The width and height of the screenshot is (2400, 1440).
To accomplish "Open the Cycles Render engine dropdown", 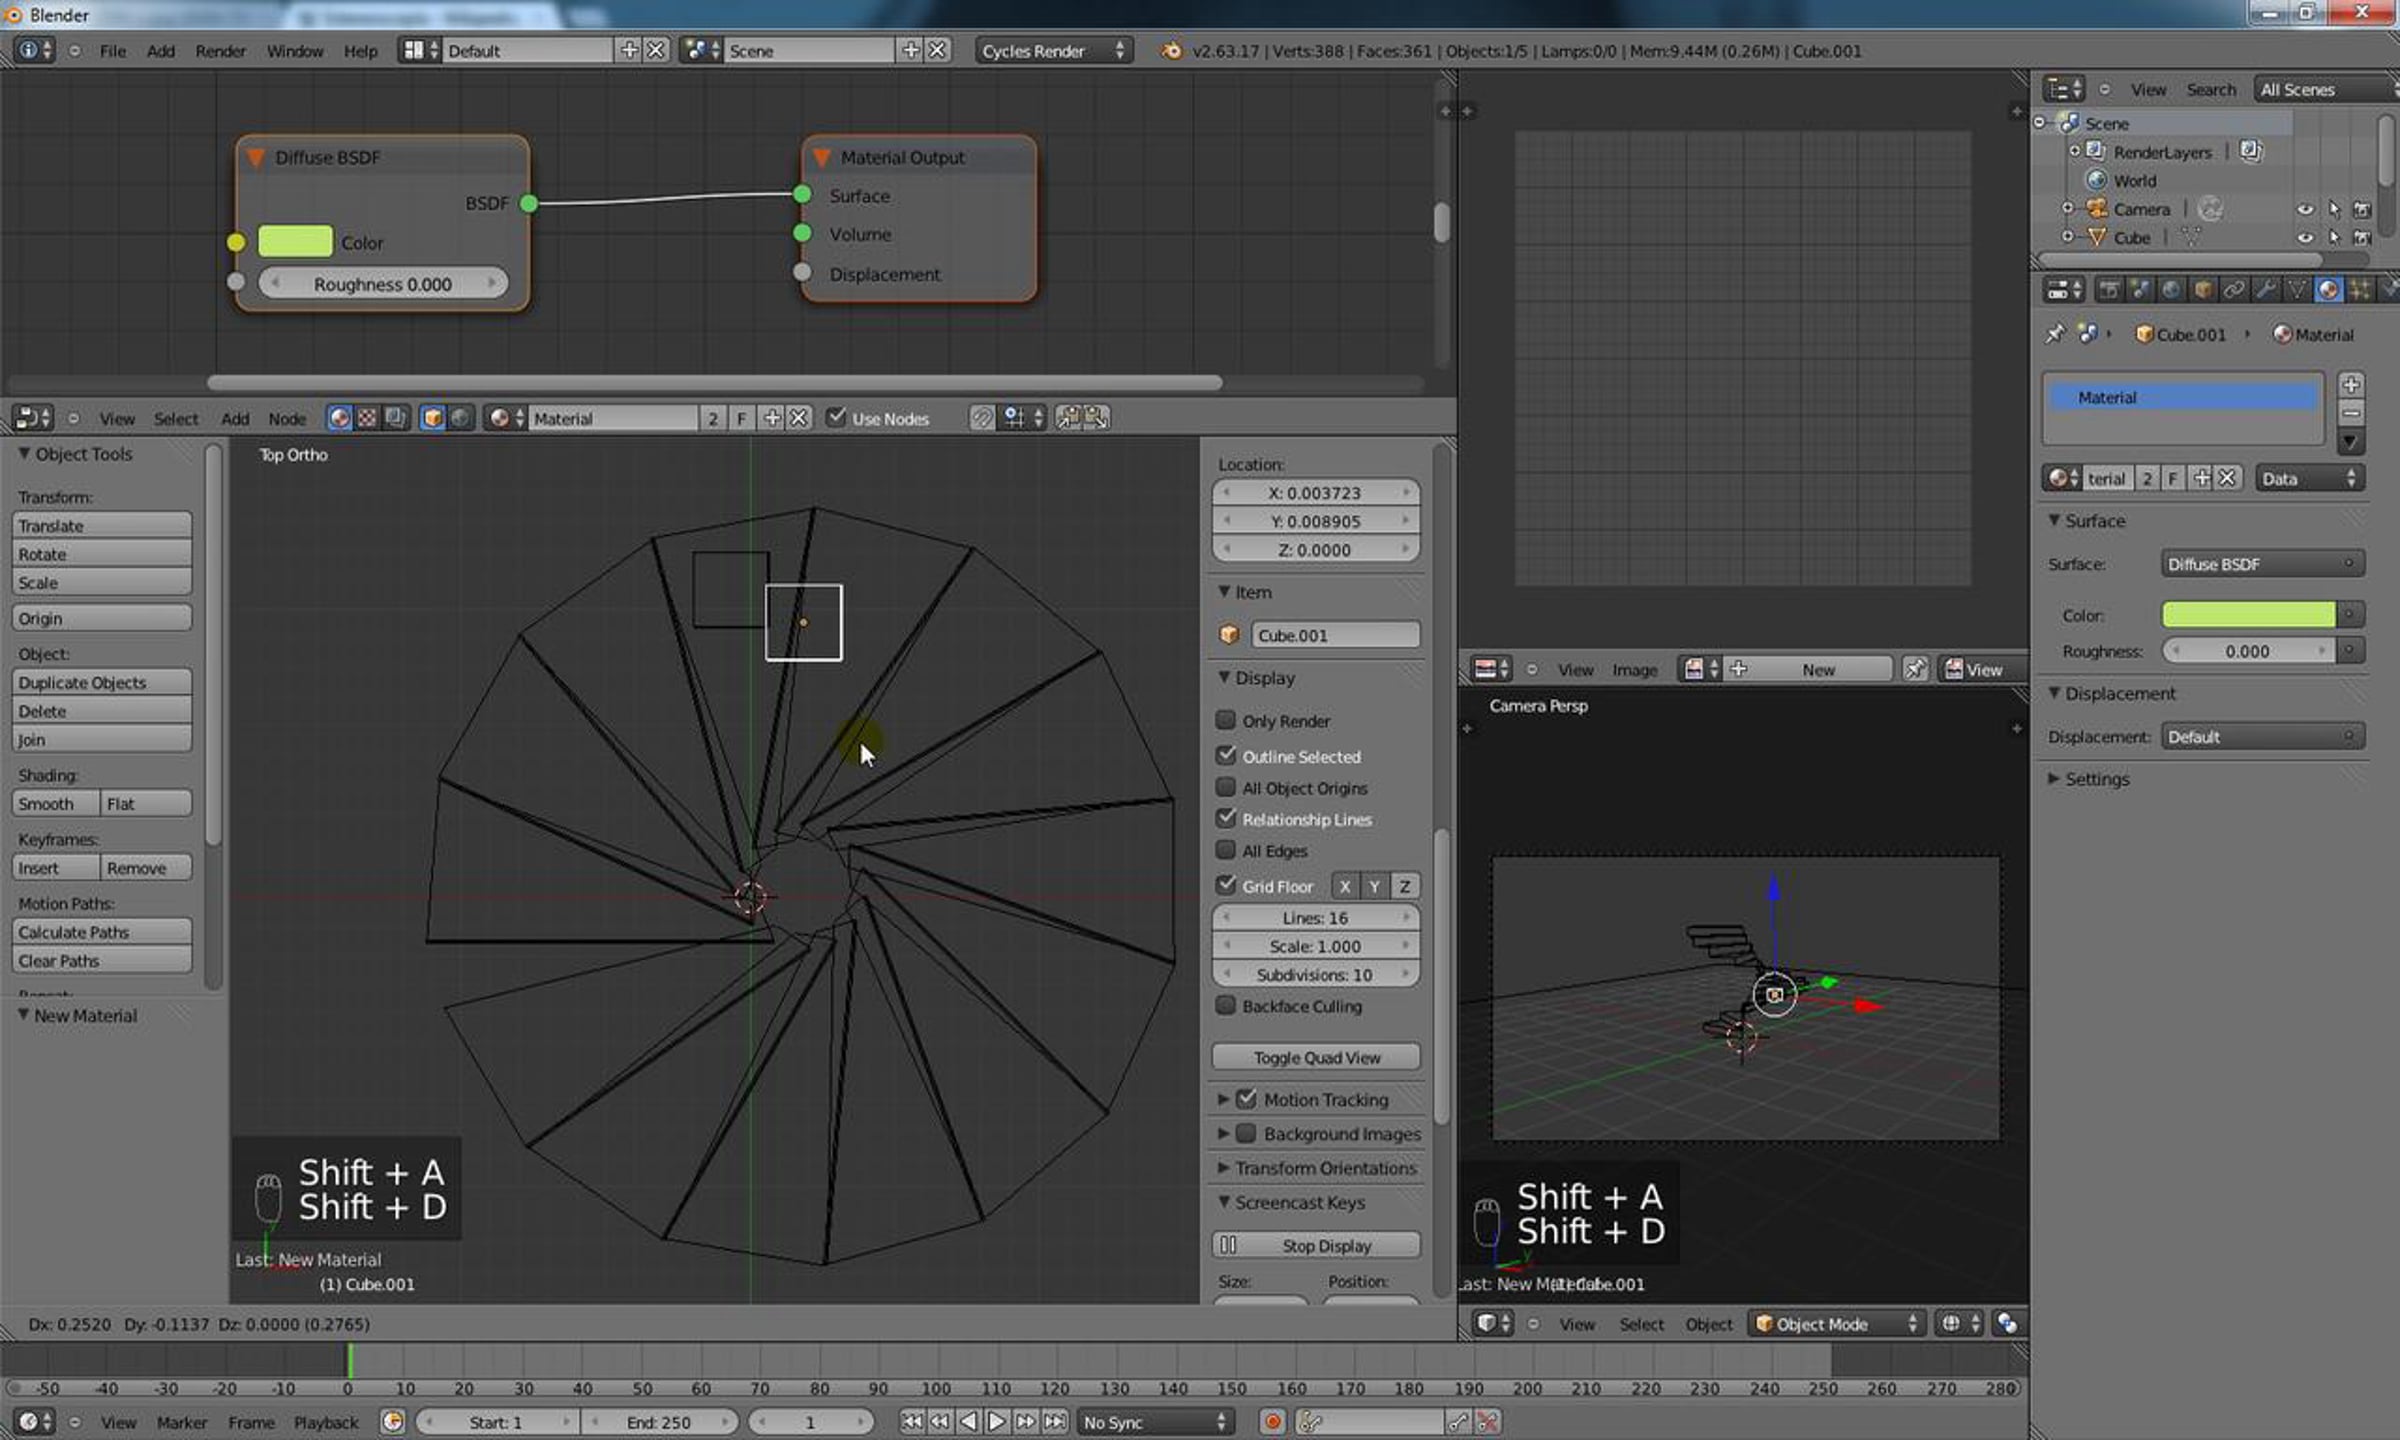I will [1052, 51].
